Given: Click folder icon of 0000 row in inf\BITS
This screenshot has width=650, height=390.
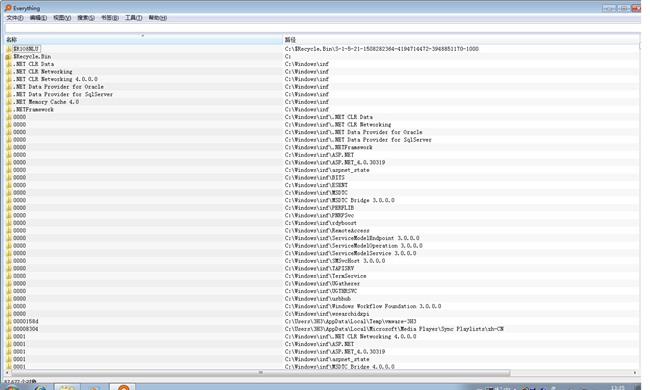Looking at the screenshot, I should click(x=9, y=177).
